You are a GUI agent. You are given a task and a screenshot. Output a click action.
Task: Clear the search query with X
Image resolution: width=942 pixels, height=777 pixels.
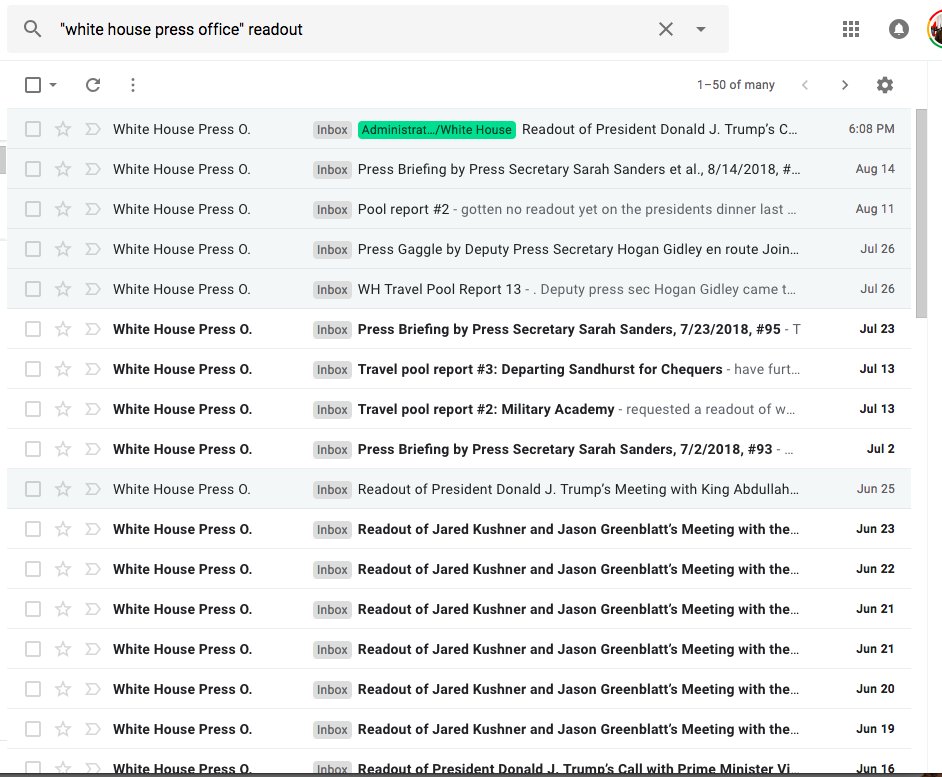tap(666, 29)
